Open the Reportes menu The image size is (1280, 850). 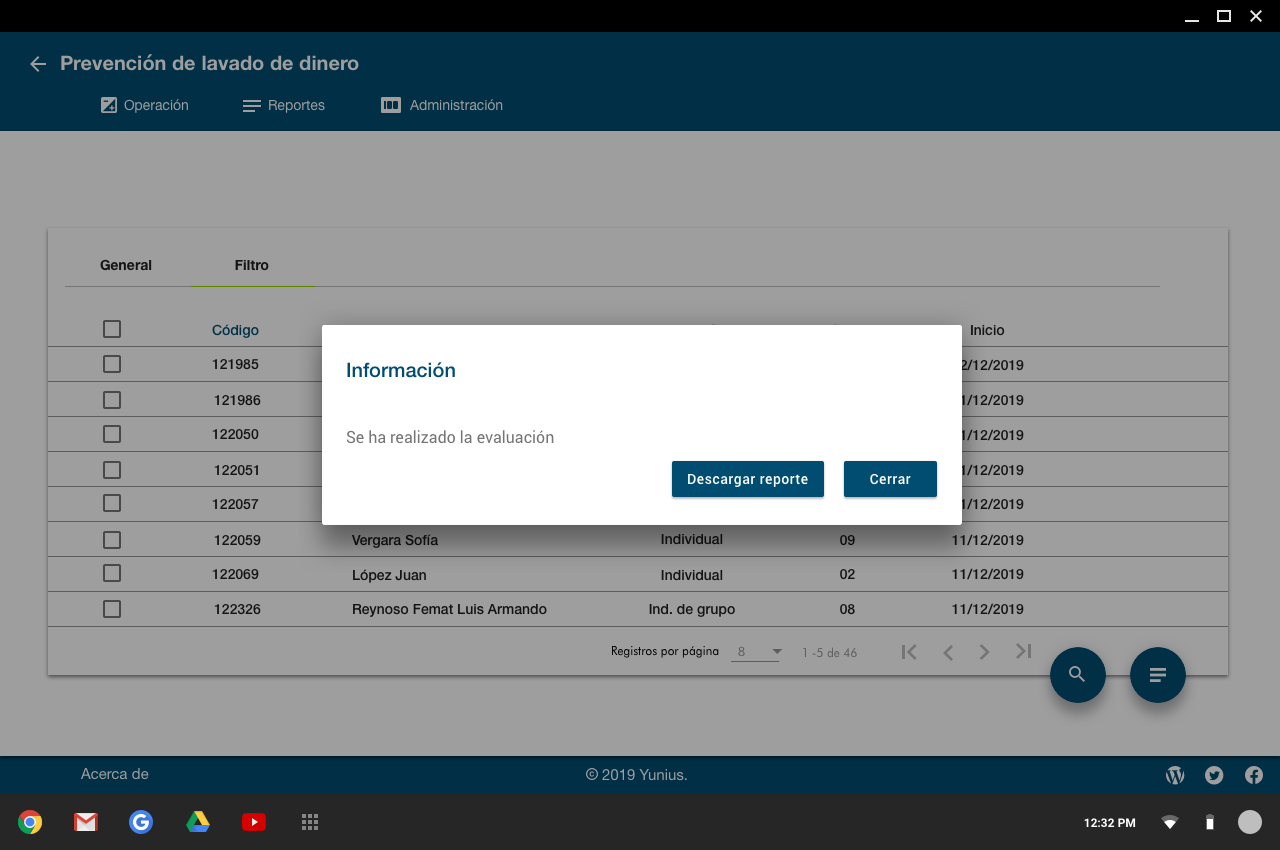284,105
